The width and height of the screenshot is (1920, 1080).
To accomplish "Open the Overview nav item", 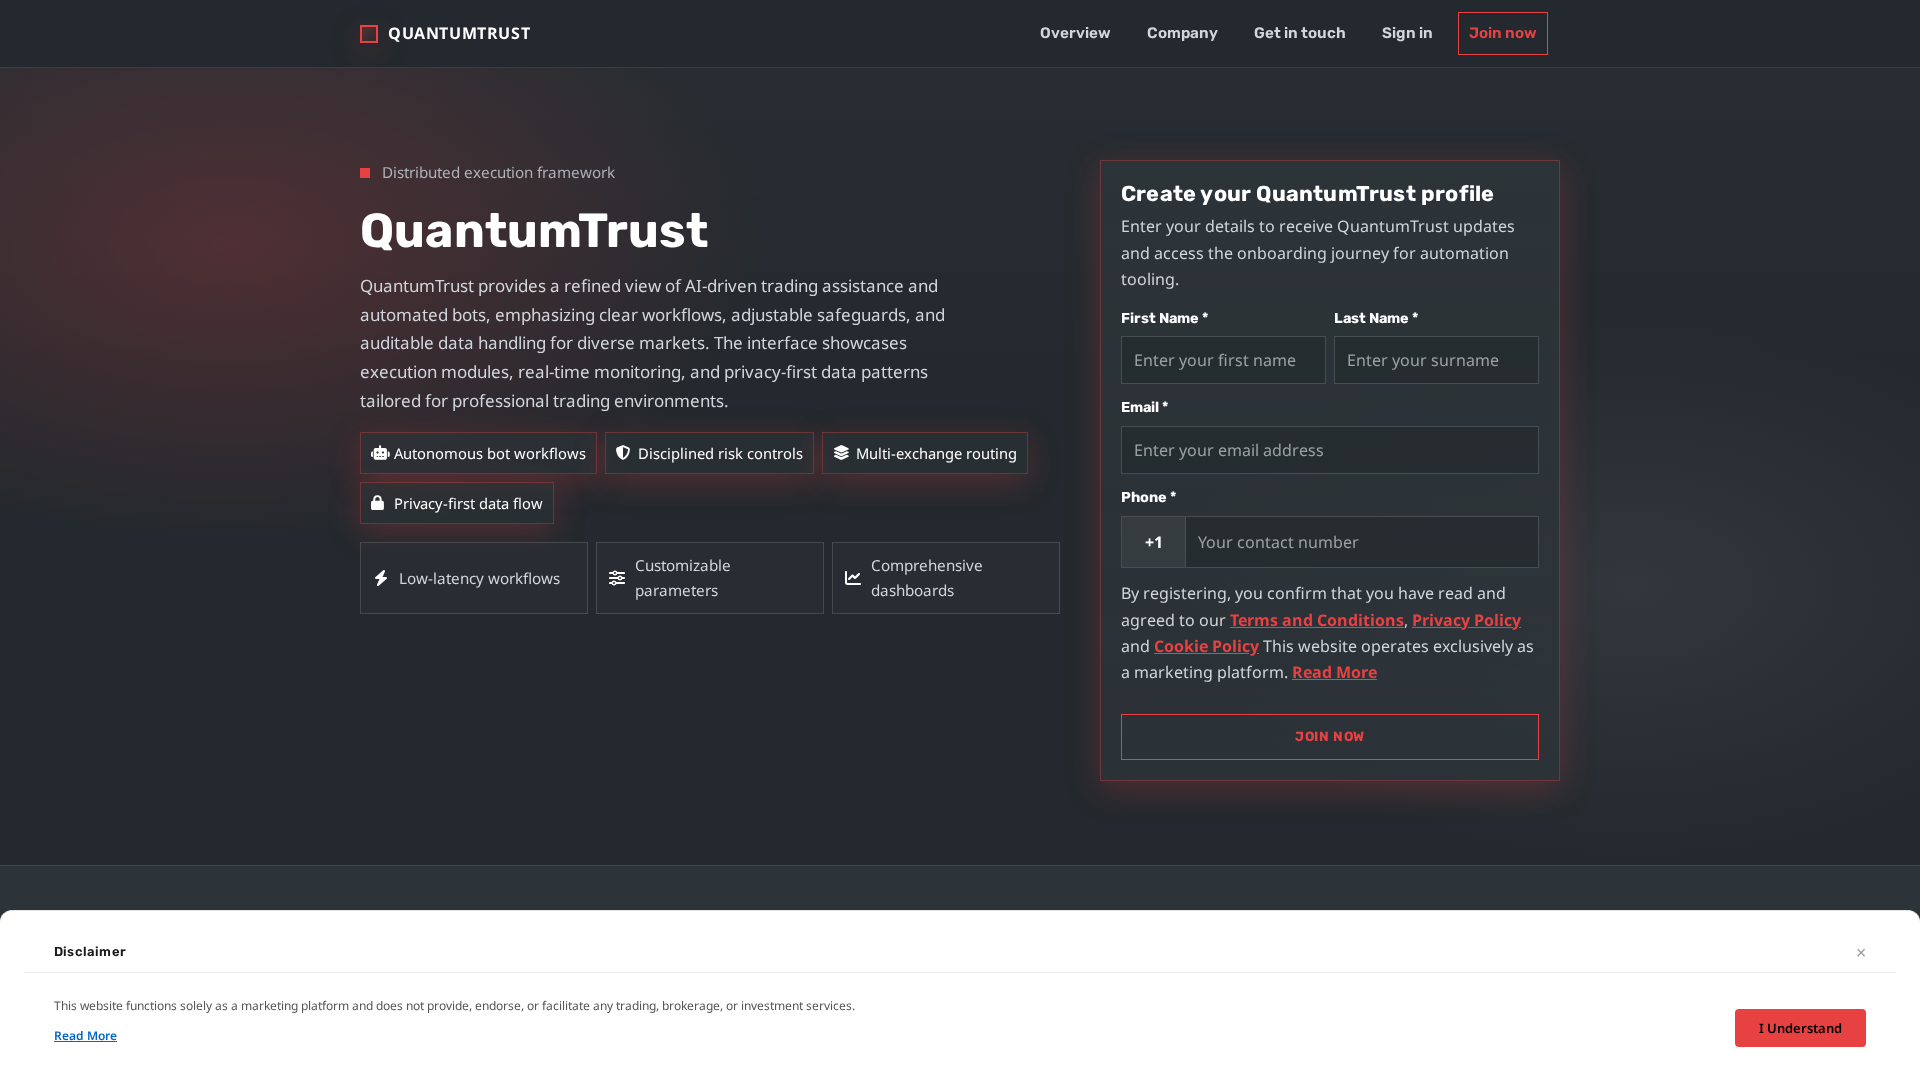I will coord(1074,33).
